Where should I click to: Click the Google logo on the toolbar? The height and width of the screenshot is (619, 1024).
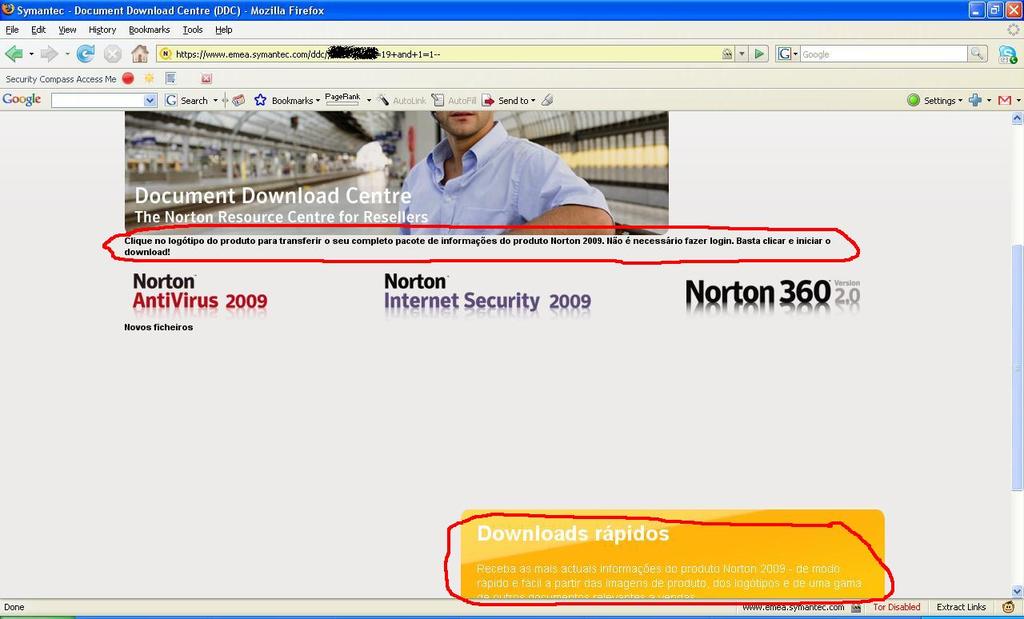22,99
